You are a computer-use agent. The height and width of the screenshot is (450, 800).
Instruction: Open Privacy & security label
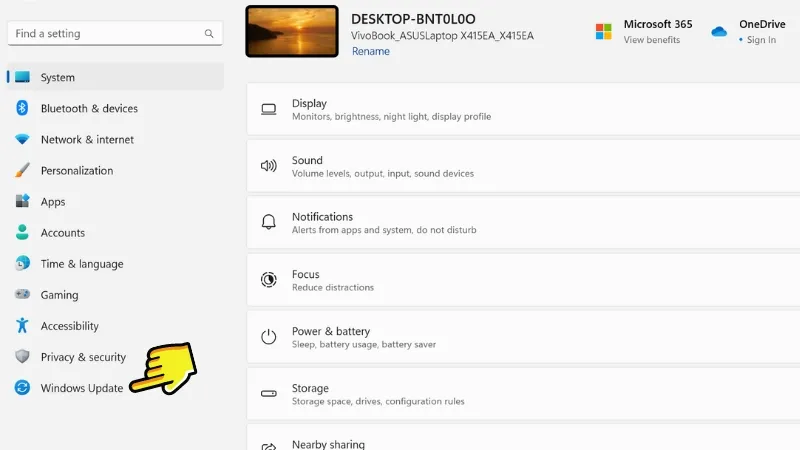[83, 357]
